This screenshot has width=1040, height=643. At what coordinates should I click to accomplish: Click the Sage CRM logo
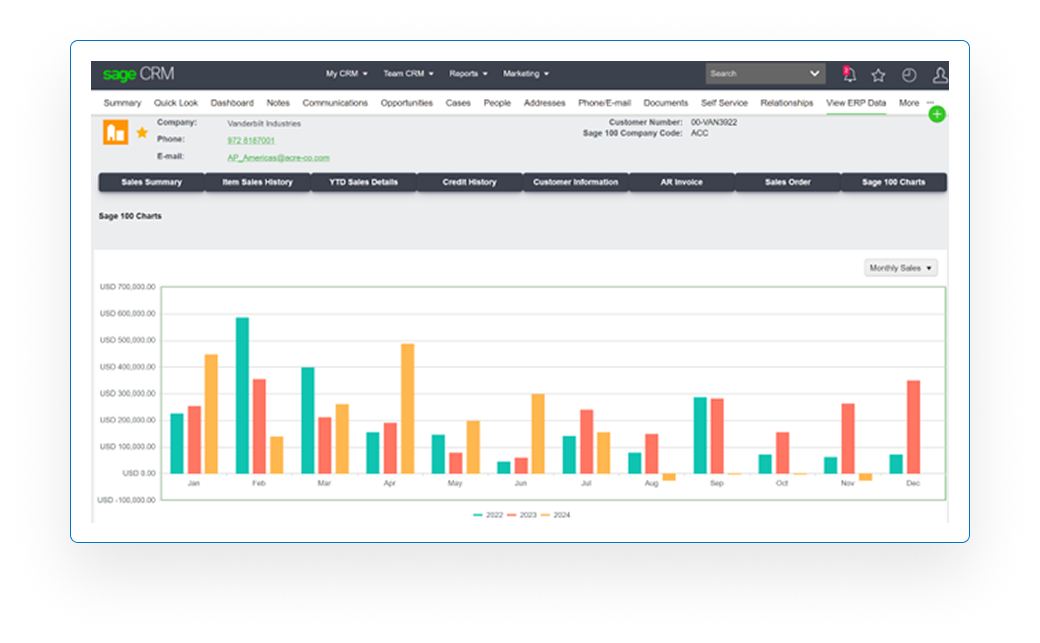(x=138, y=74)
